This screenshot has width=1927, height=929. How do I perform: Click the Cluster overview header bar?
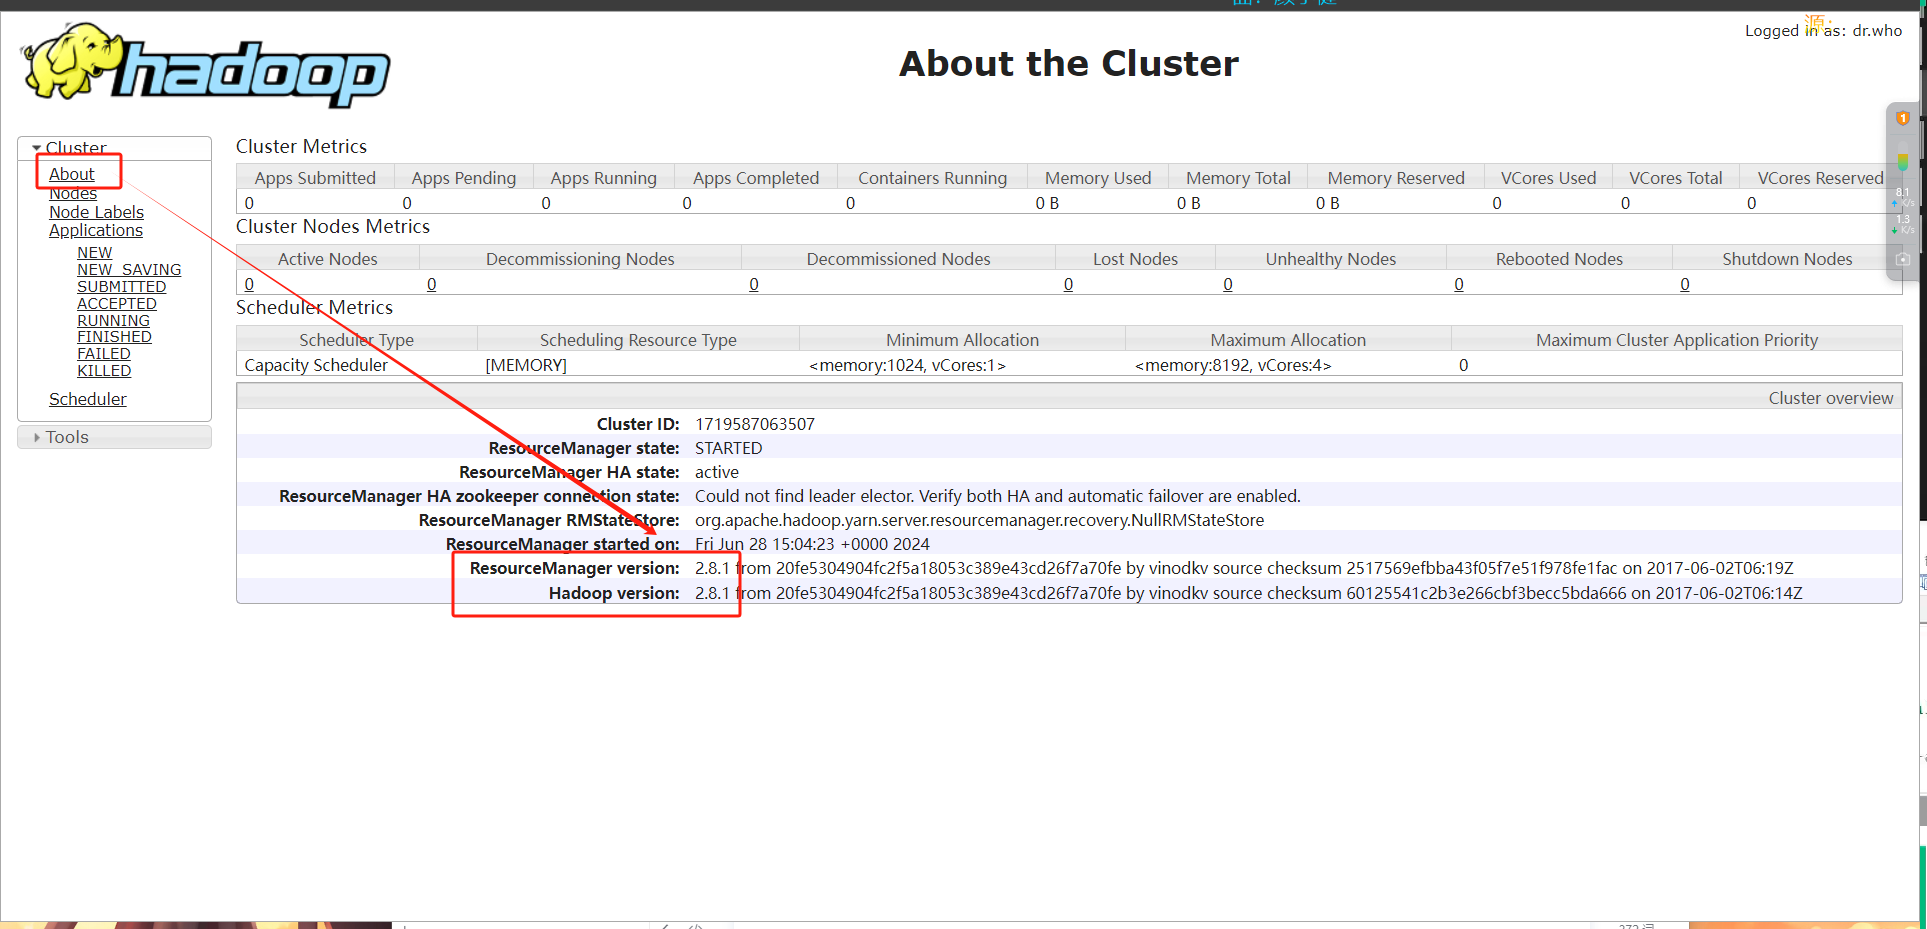[1068, 398]
